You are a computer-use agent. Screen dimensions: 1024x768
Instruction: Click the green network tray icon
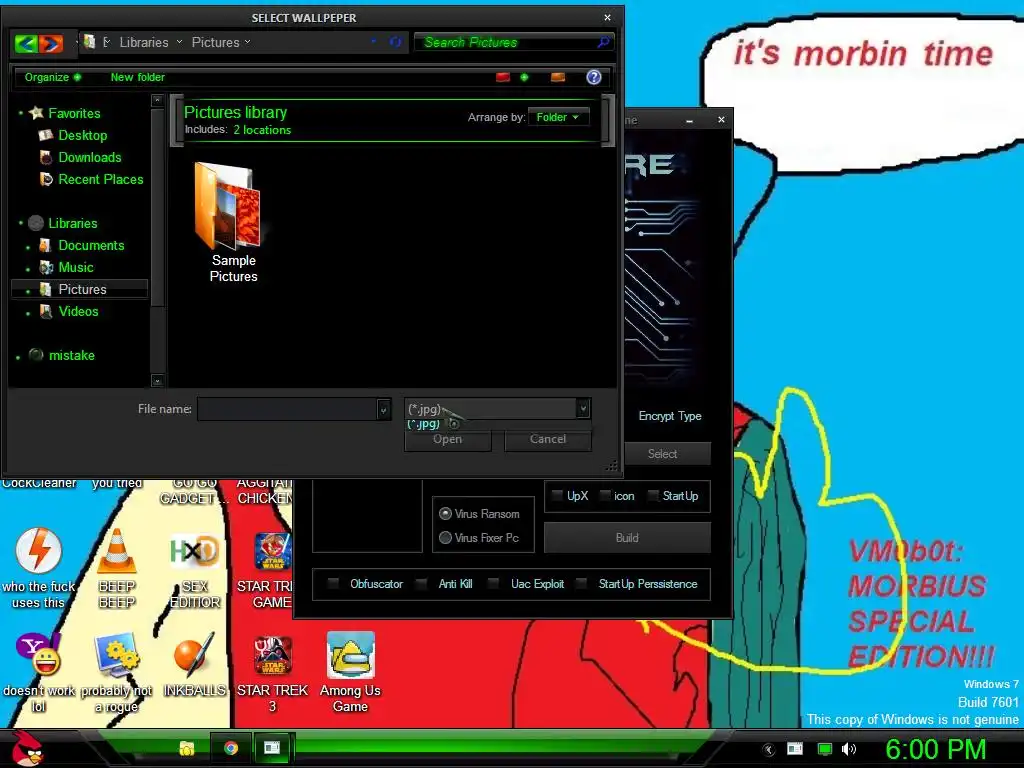click(825, 749)
